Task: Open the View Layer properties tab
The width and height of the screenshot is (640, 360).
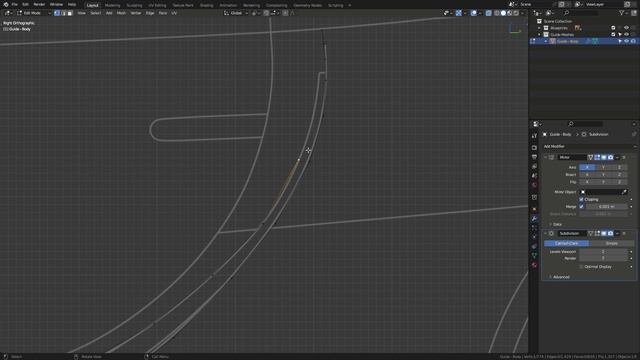Action: 534,166
